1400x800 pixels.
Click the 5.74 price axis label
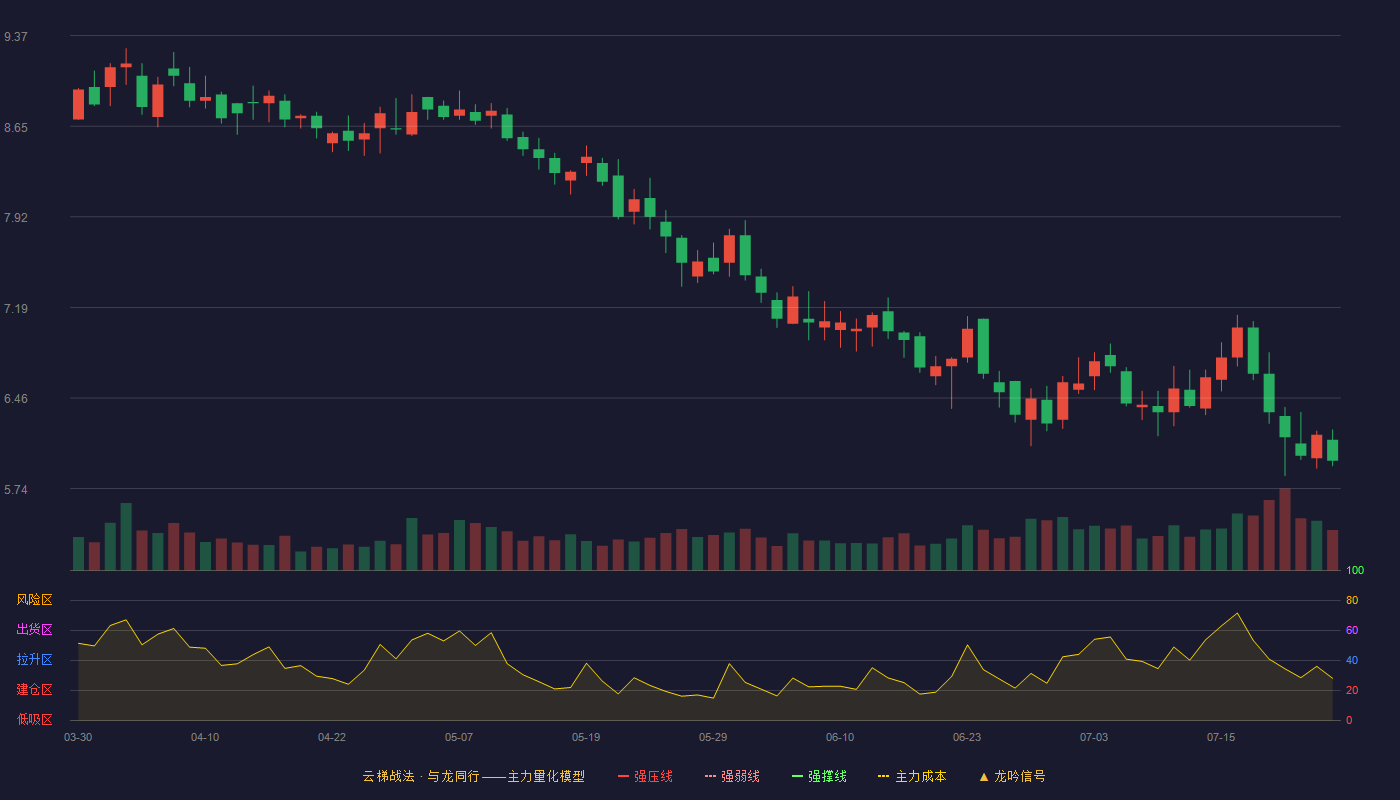pyautogui.click(x=16, y=490)
